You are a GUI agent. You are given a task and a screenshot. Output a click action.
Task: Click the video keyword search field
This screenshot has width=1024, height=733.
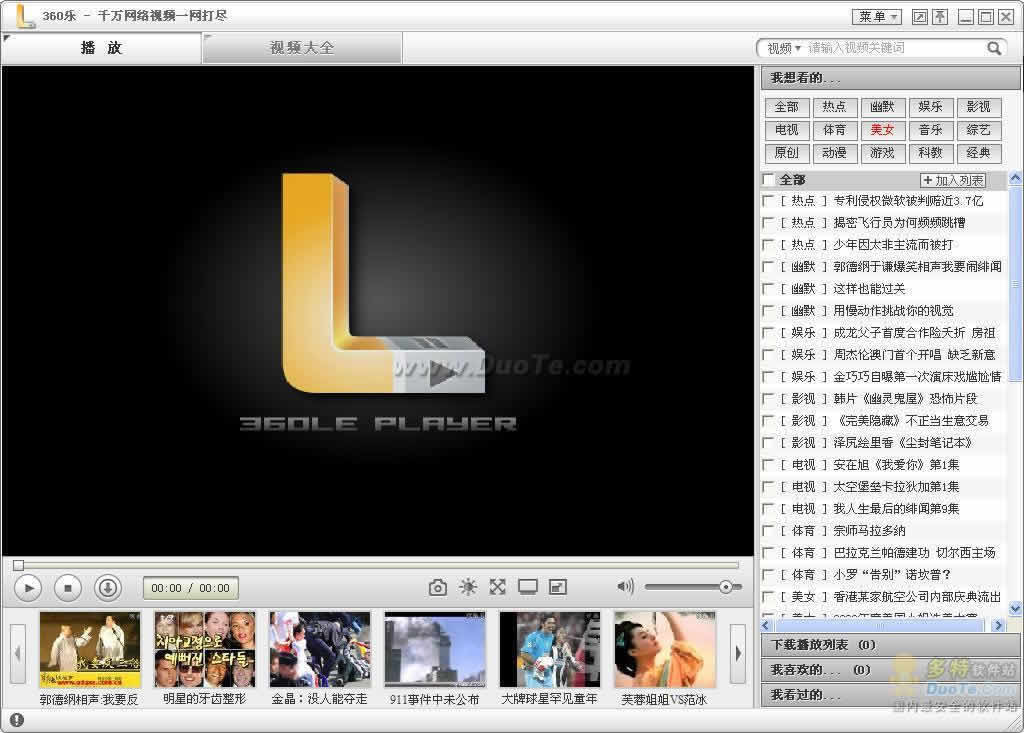[895, 48]
